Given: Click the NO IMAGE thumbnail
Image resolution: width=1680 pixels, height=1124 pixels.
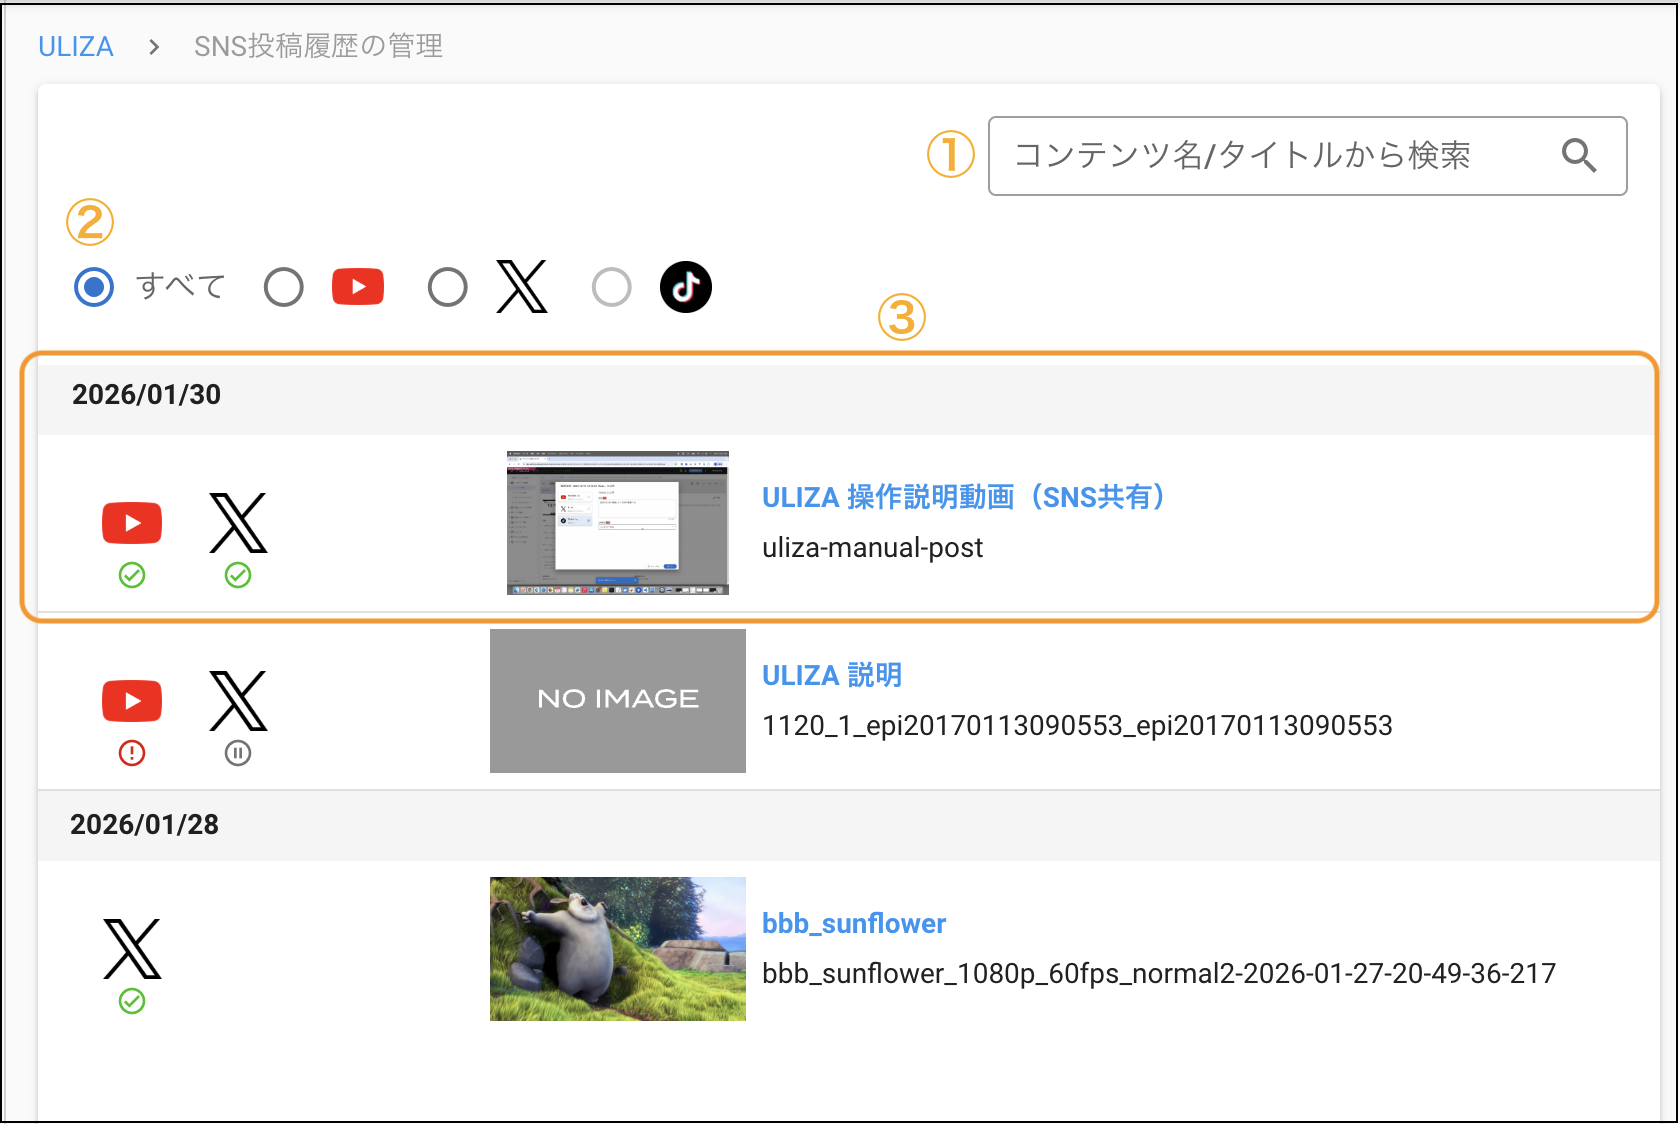Looking at the screenshot, I should (618, 700).
